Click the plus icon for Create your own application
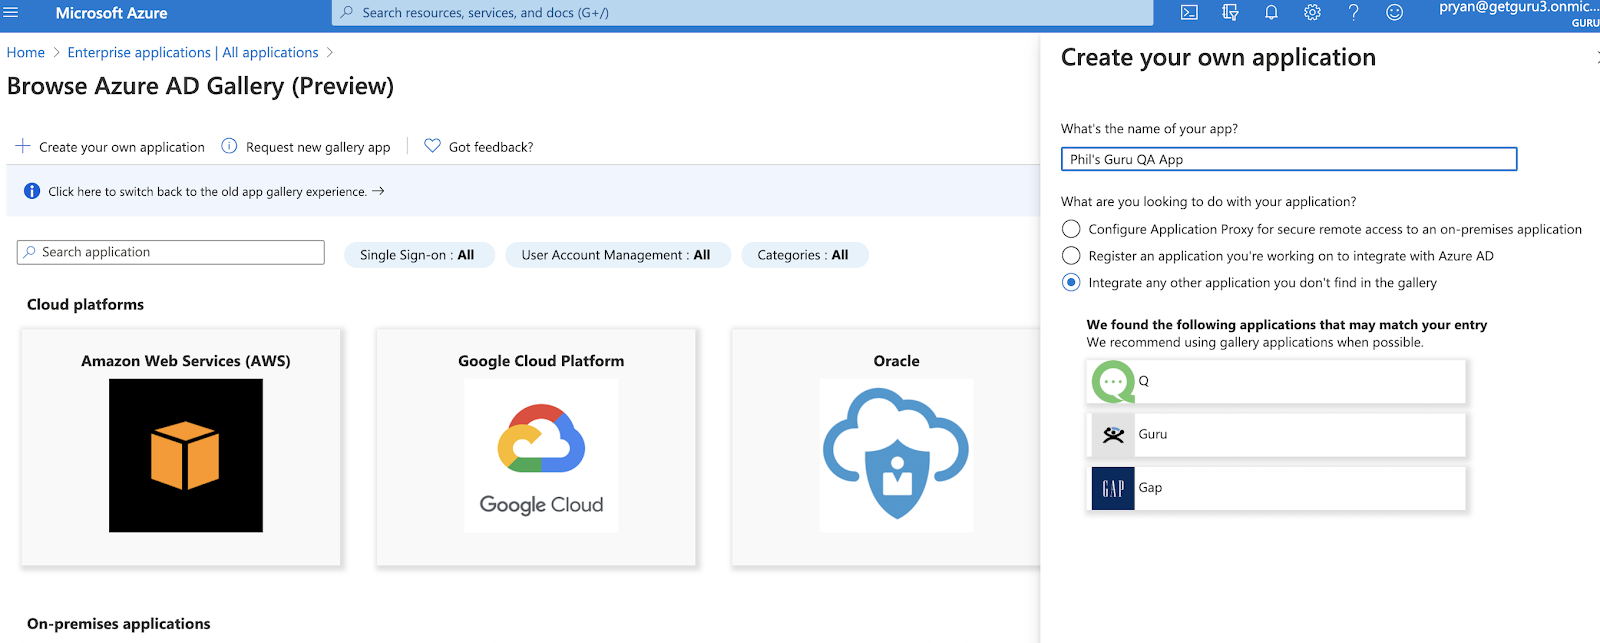Viewport: 1600px width, 643px height. coord(22,146)
